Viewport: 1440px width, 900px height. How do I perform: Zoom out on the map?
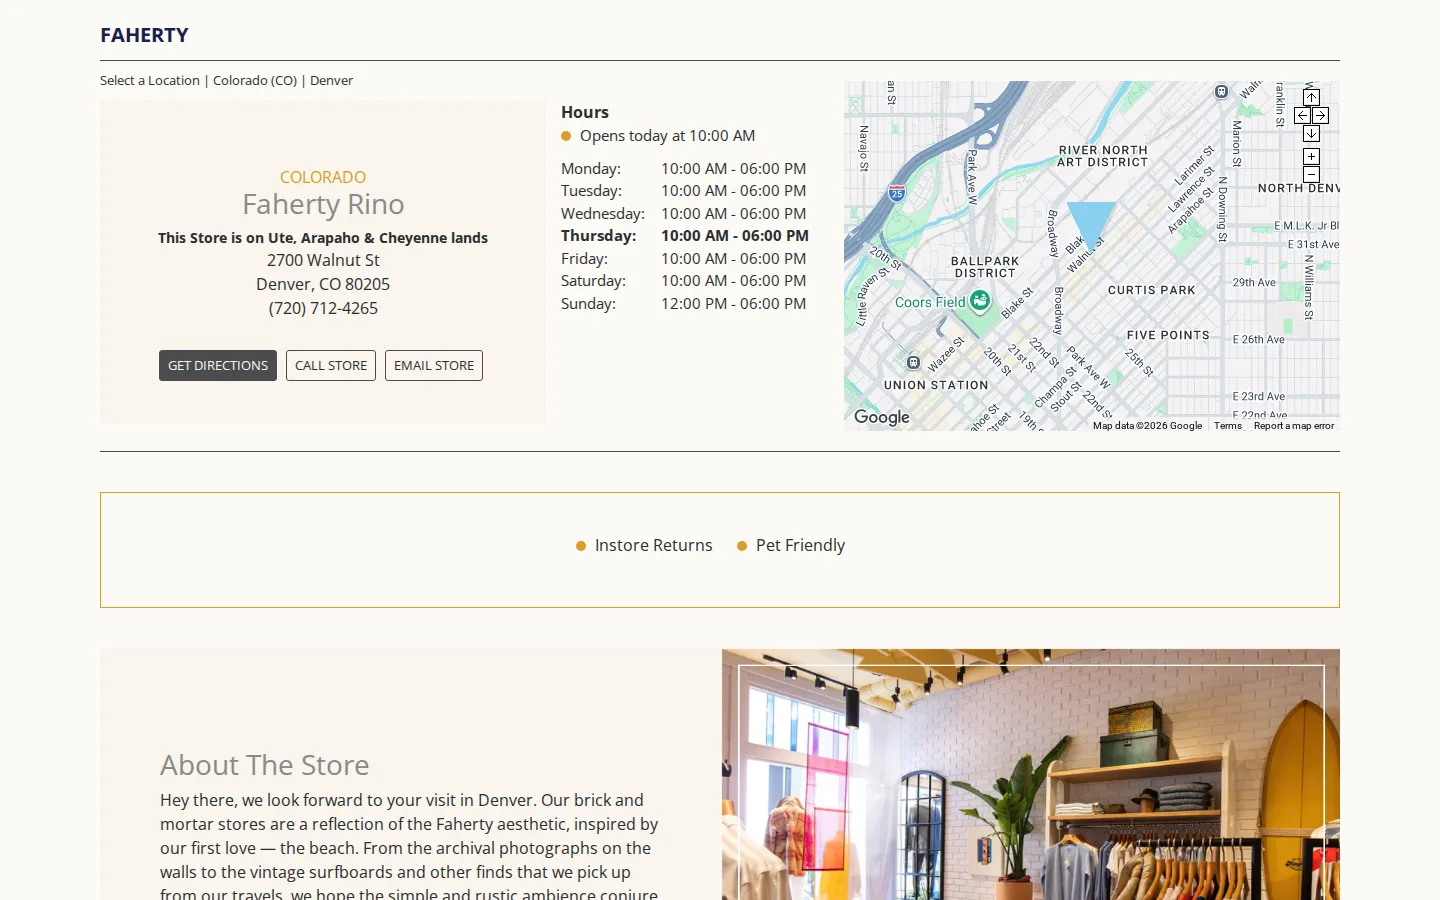[x=1311, y=175]
